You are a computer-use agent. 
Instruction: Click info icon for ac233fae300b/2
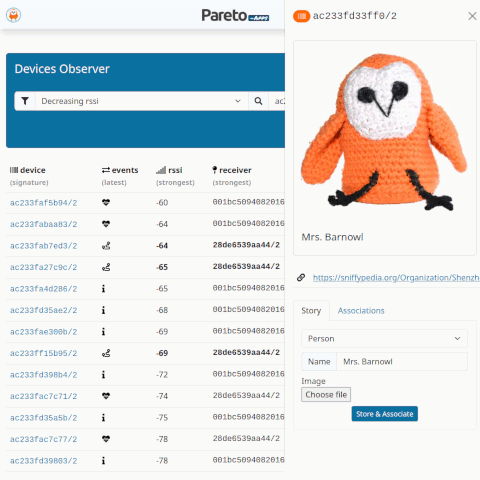tap(103, 332)
